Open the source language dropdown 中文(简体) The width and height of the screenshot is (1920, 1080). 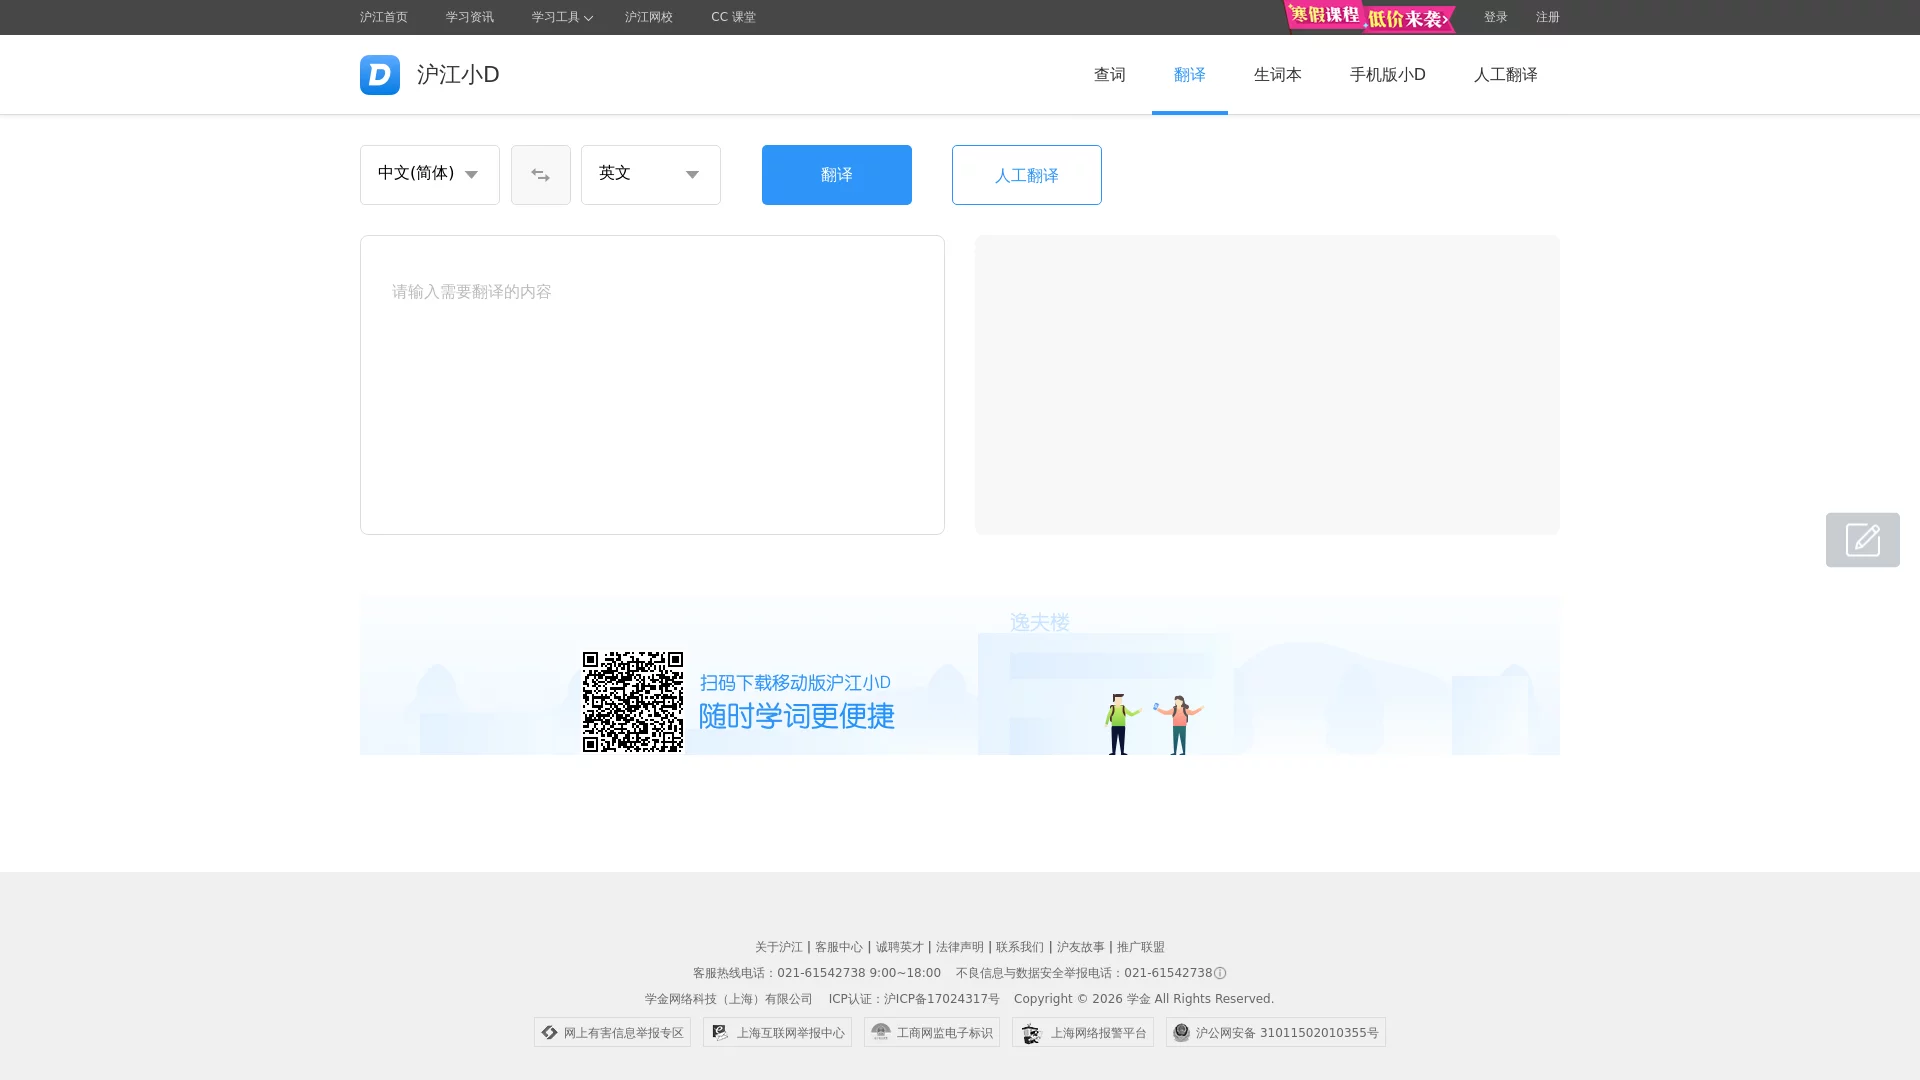[429, 174]
